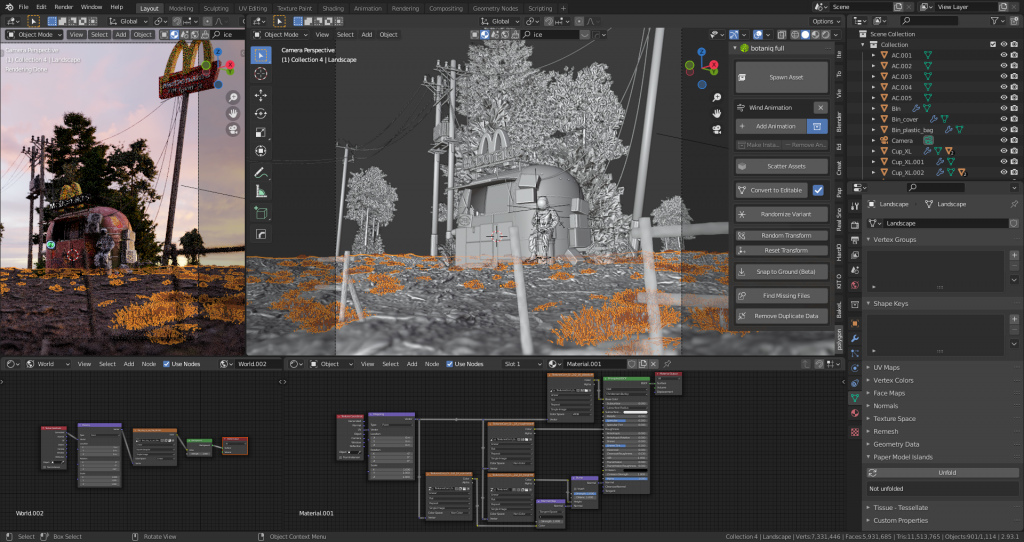Open the Add menu in center viewport header
This screenshot has width=1024, height=542.
[x=367, y=35]
